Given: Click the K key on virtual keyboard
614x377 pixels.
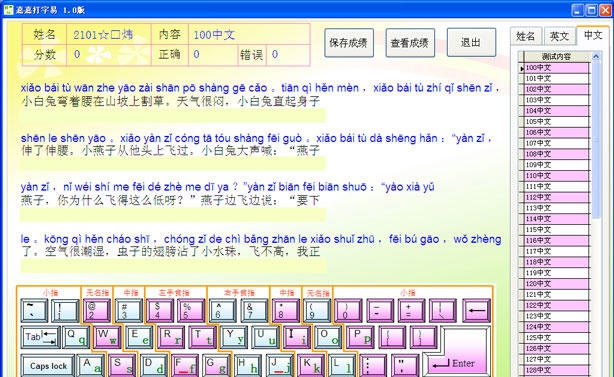Looking at the screenshot, I should coord(312,366).
